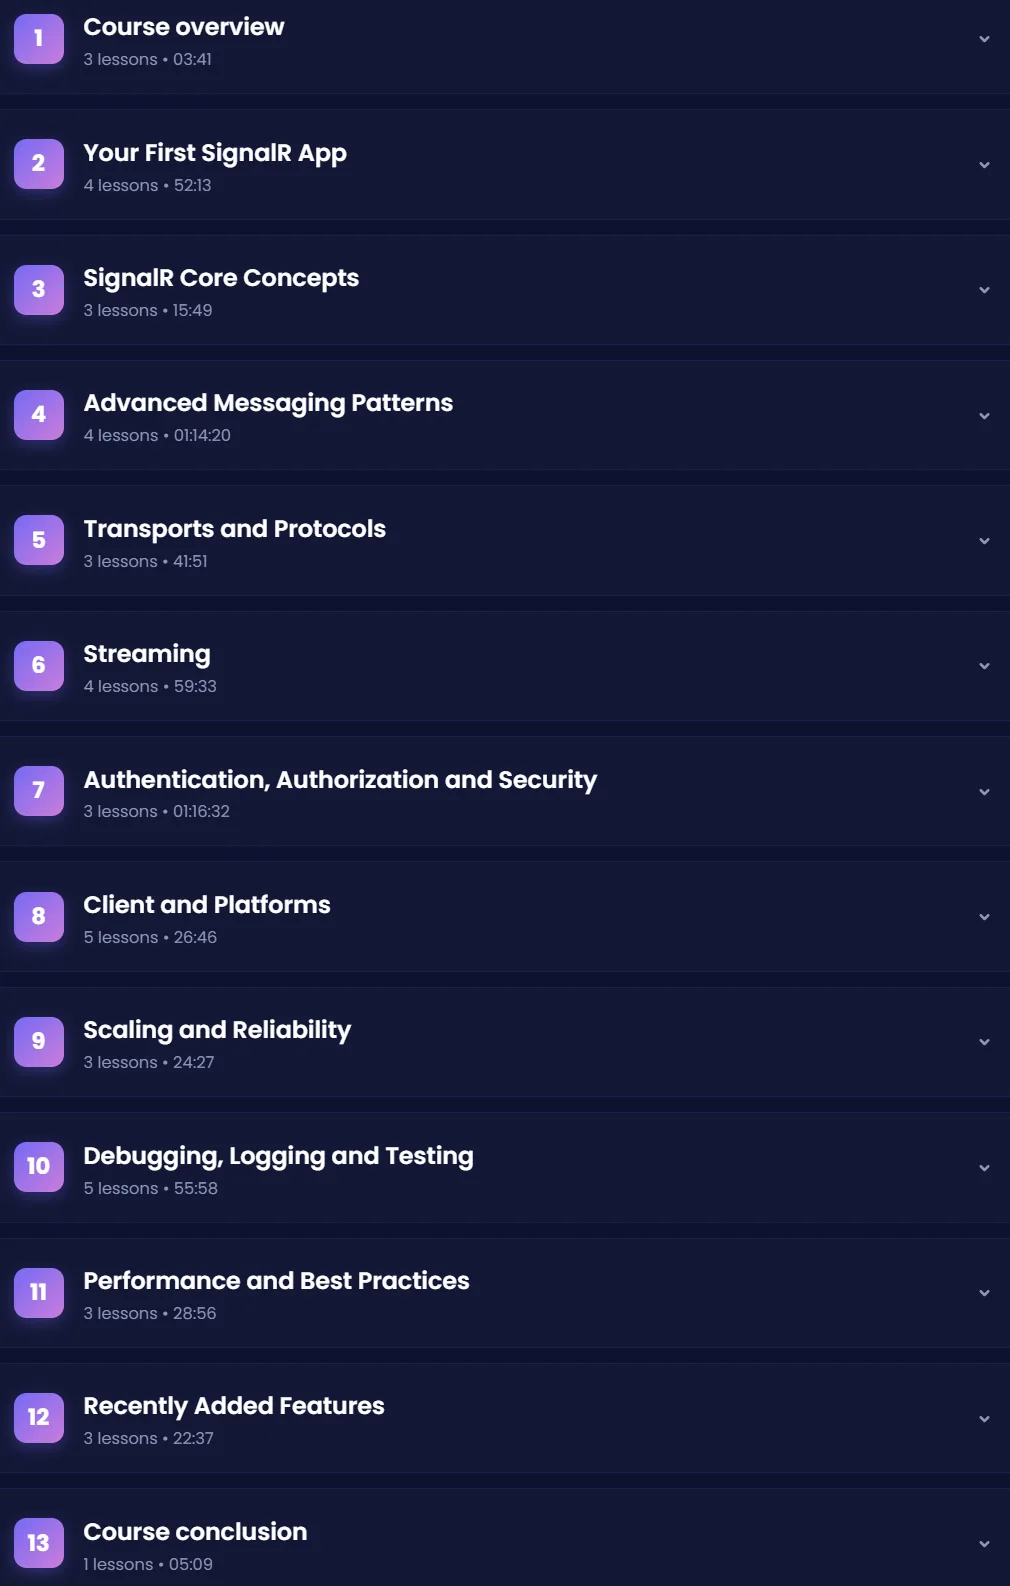Open SignalR Core Concepts section title
This screenshot has width=1010, height=1586.
(x=221, y=278)
